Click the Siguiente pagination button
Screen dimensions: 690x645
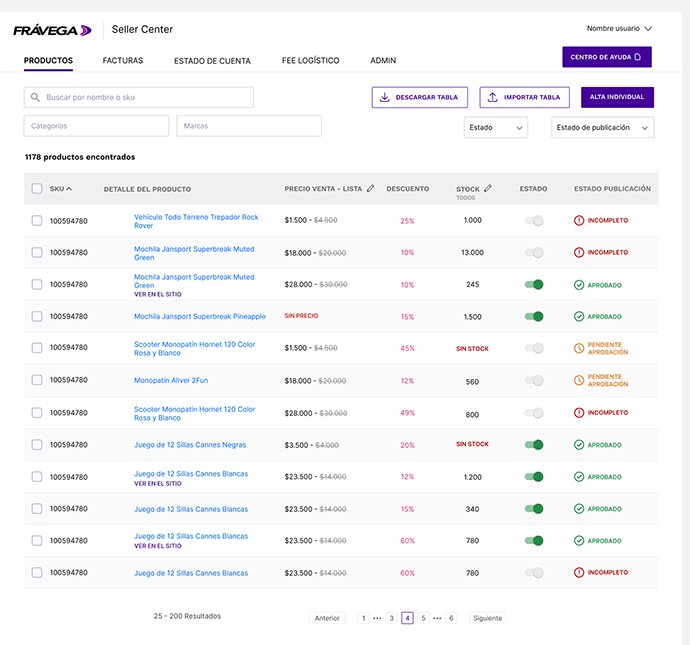coord(488,618)
